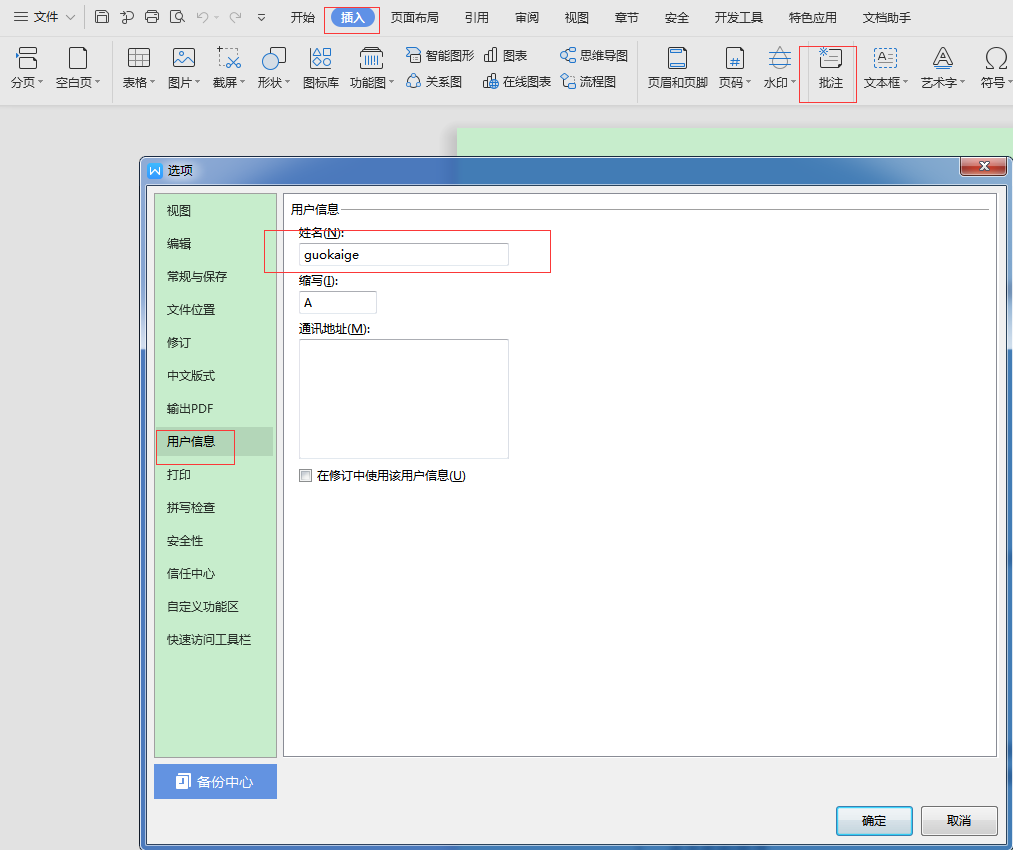Switch to the 特色应用 tab

pos(813,17)
